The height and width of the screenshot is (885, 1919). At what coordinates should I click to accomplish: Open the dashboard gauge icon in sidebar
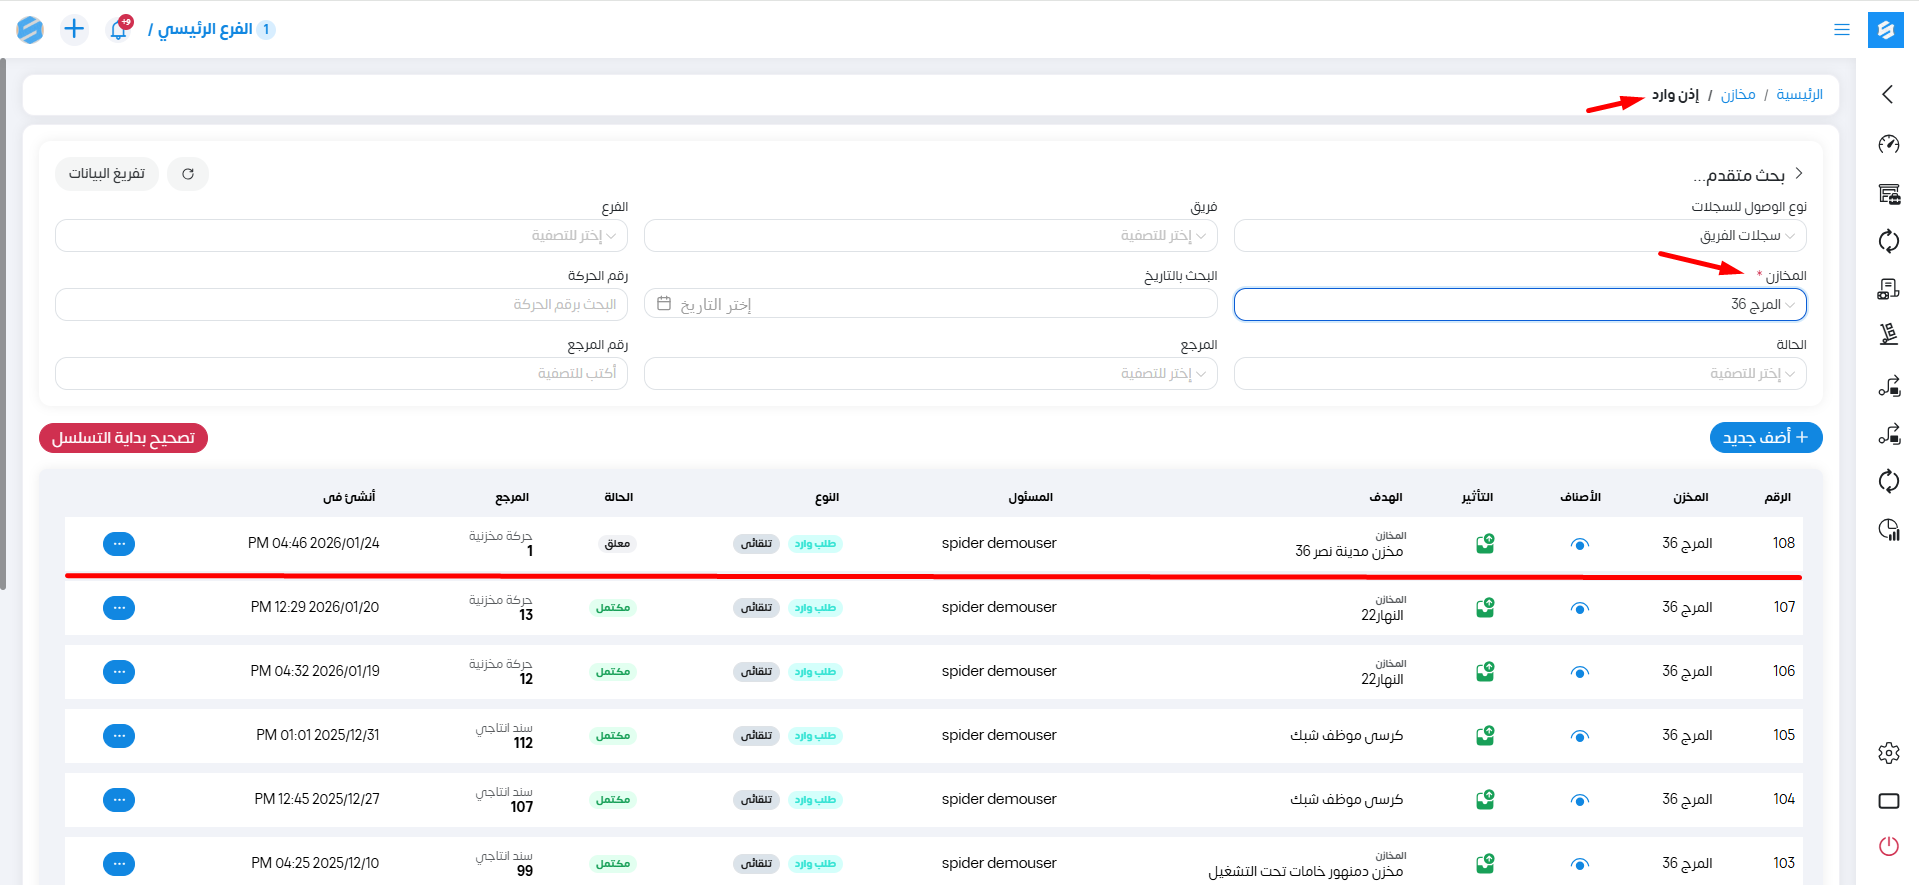pyautogui.click(x=1888, y=144)
